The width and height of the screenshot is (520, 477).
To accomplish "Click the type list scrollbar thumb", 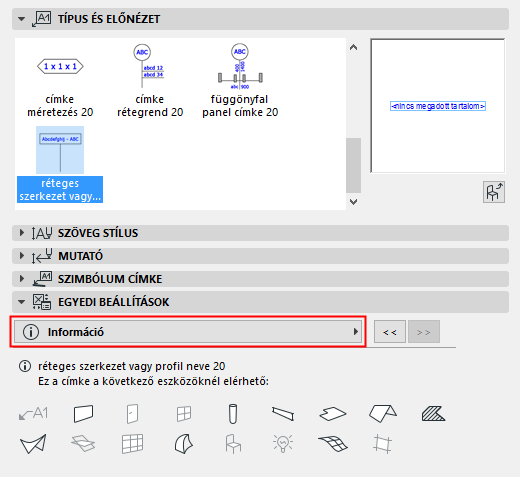I will click(x=354, y=165).
